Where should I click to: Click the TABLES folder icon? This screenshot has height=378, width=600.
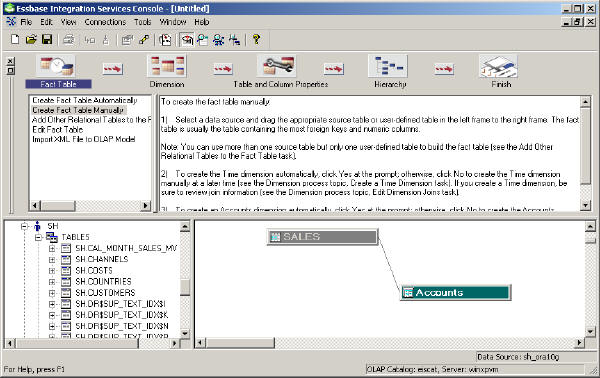[x=52, y=237]
